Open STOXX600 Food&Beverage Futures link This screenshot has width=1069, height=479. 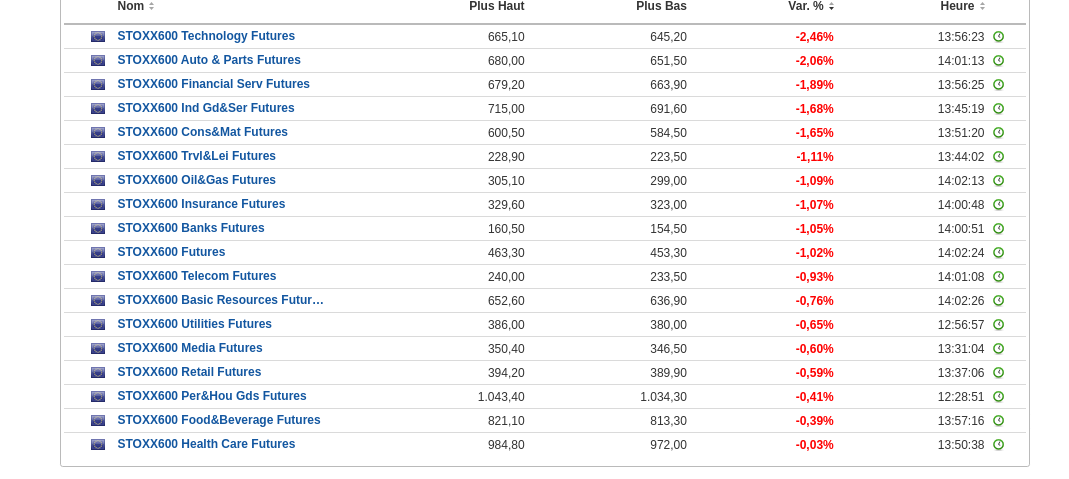pos(219,420)
